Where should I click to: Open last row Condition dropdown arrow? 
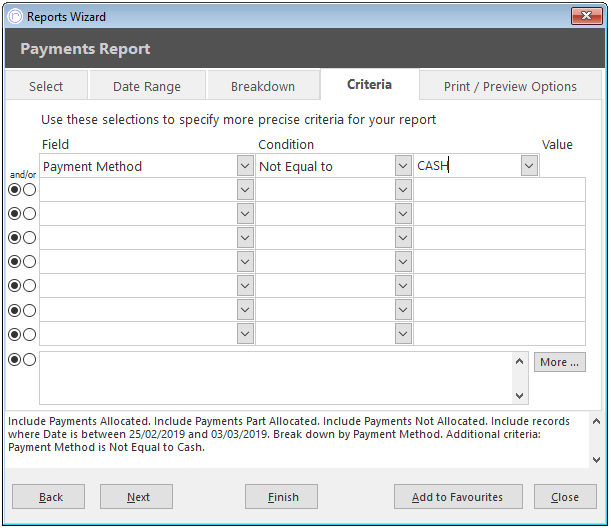pos(403,334)
